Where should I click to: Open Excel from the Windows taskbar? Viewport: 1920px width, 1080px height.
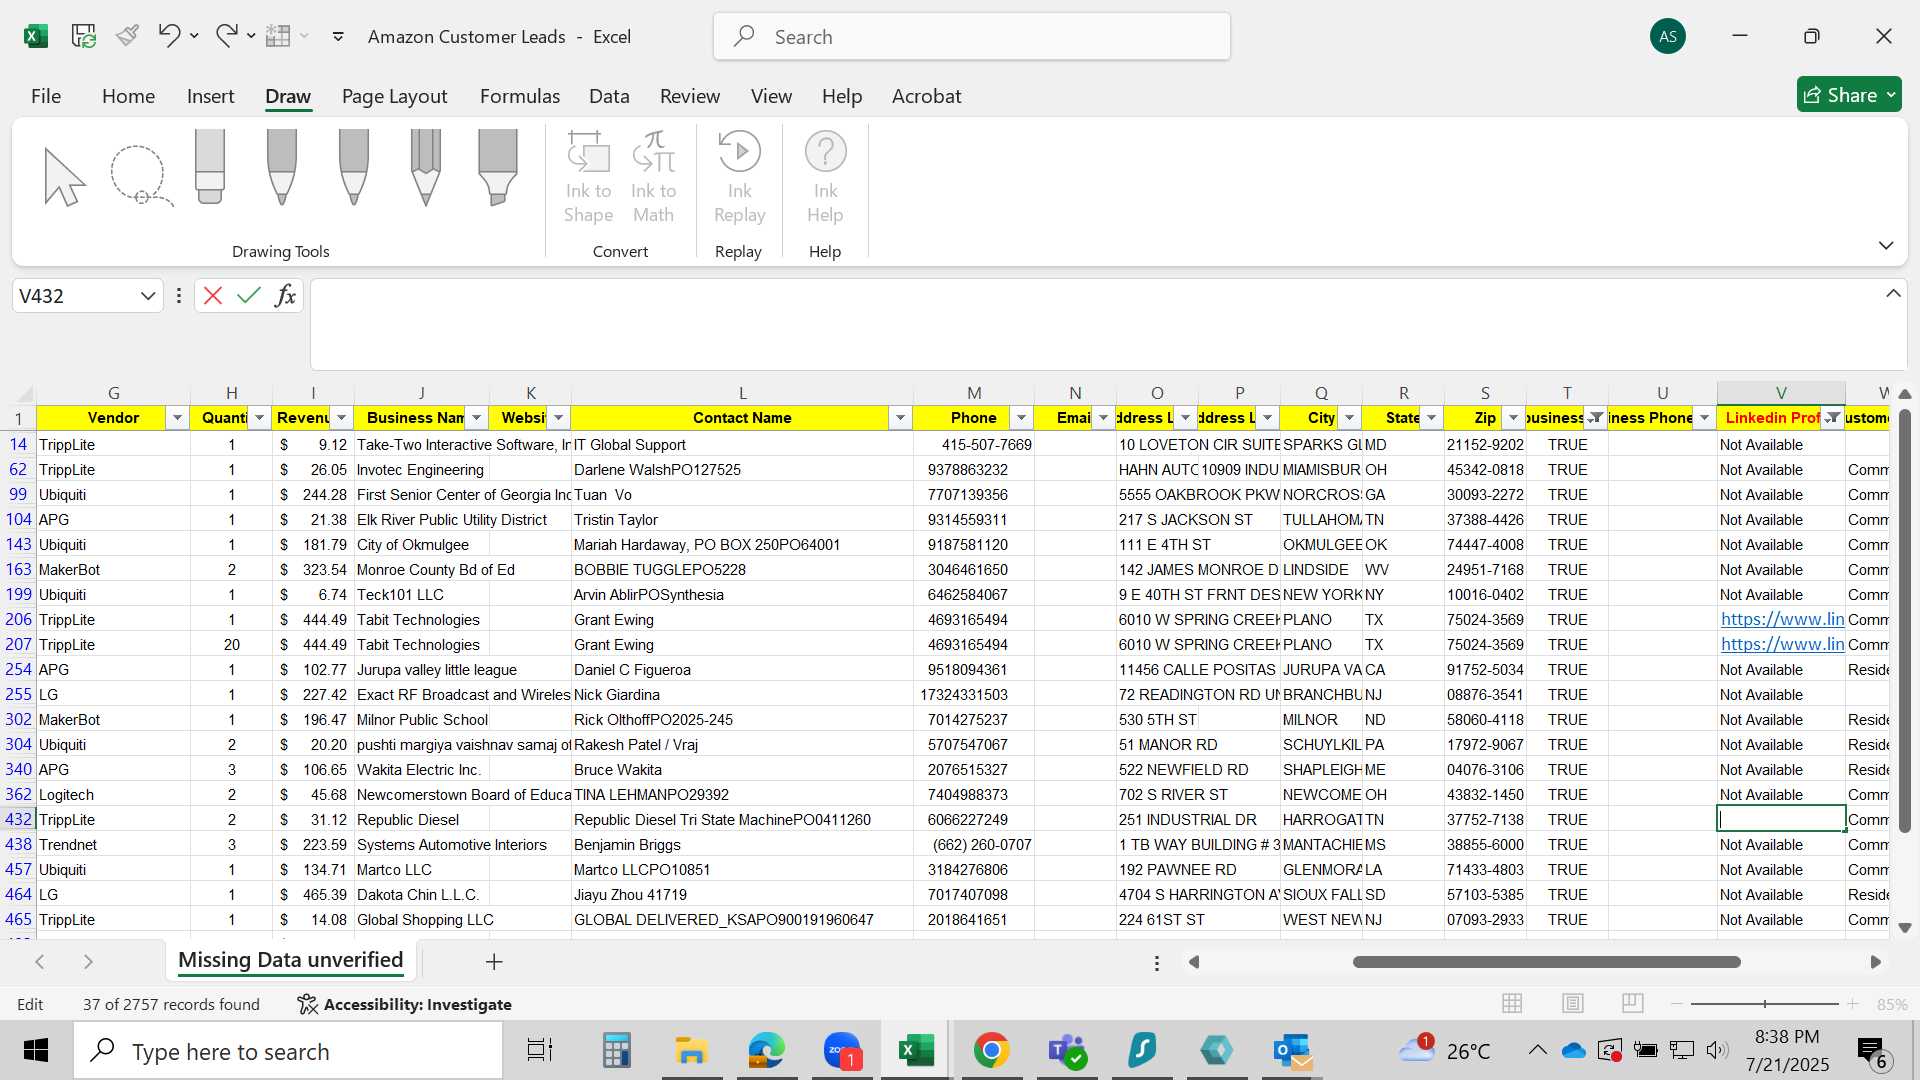coord(916,1051)
